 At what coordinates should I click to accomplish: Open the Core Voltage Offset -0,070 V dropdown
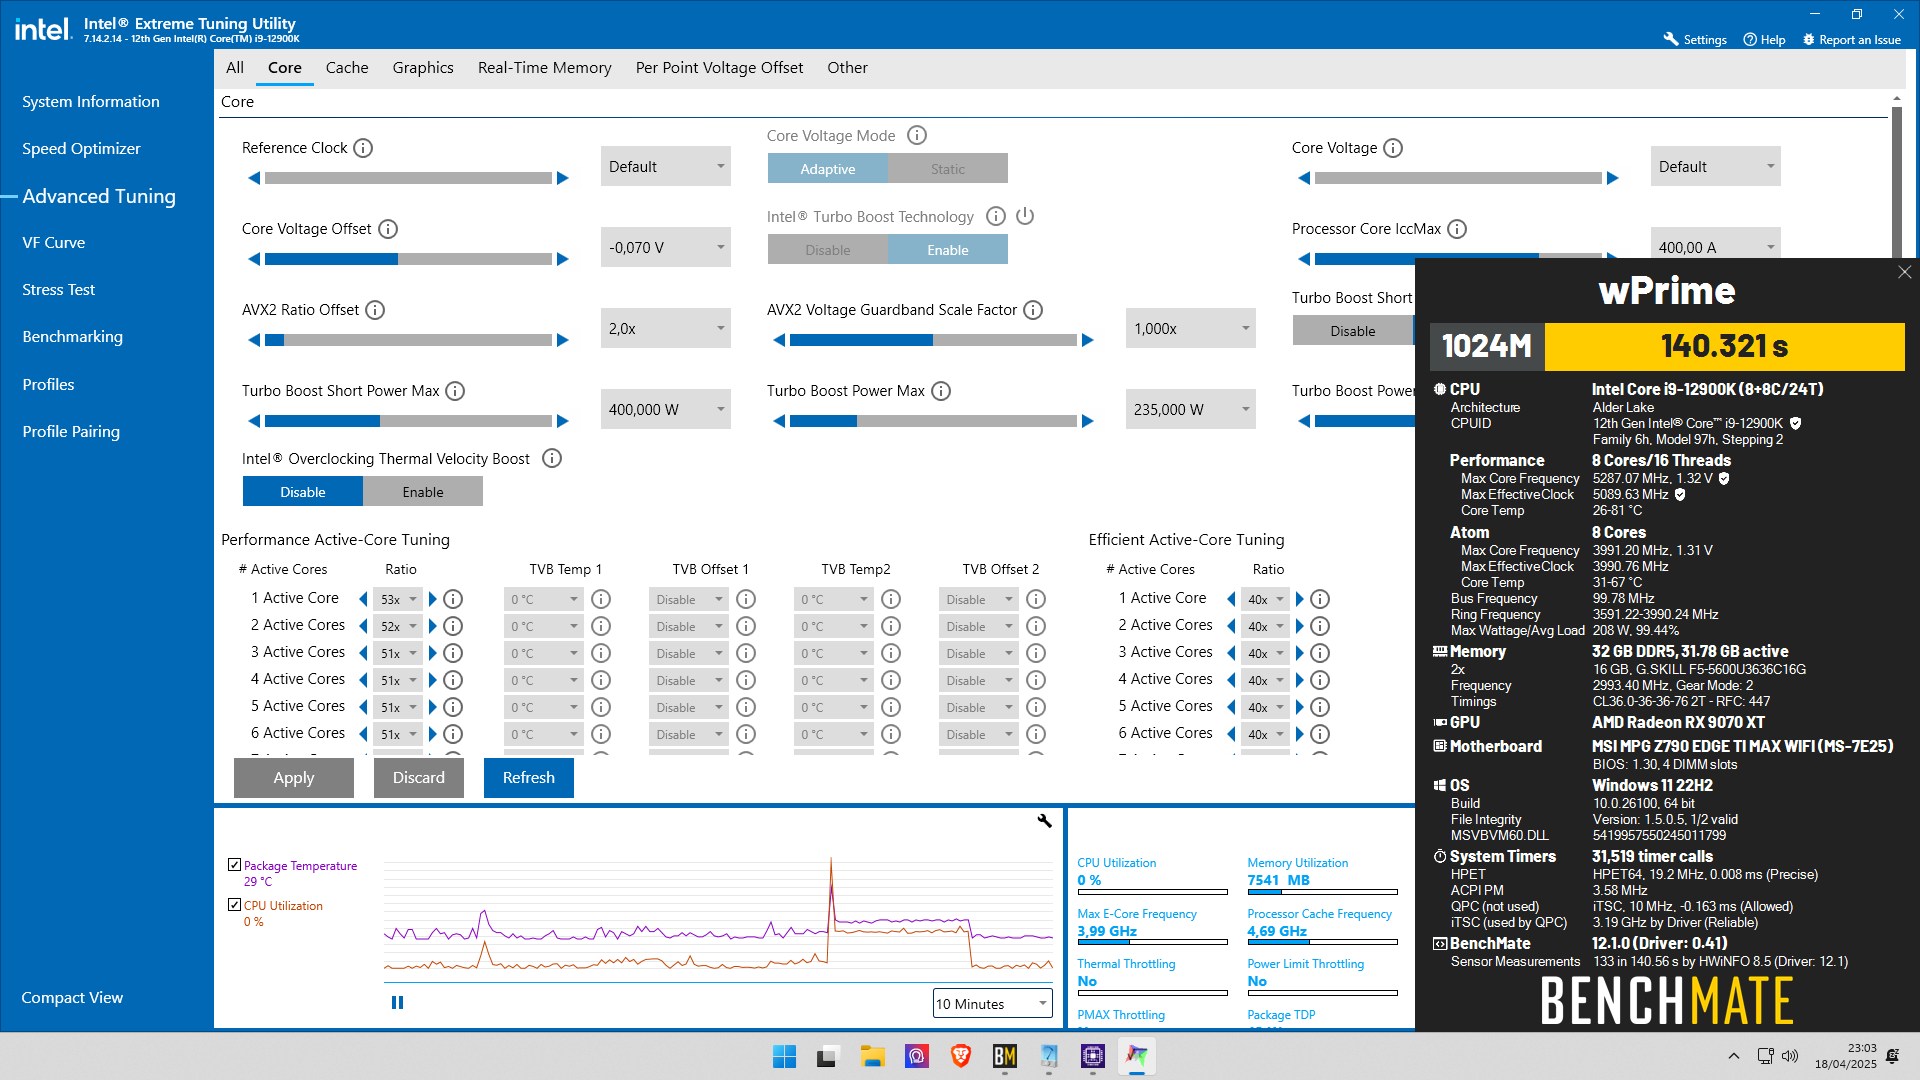pos(666,247)
